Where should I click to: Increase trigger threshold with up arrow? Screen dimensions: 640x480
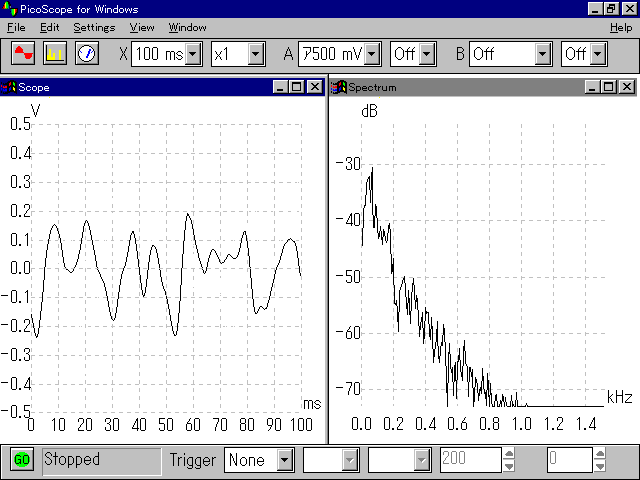[509, 454]
